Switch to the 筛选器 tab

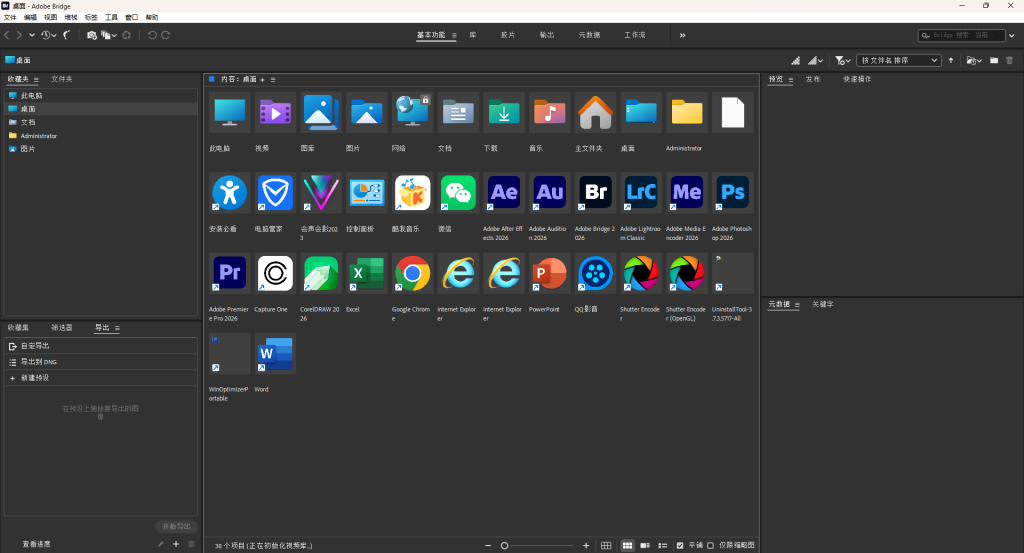[x=62, y=328]
